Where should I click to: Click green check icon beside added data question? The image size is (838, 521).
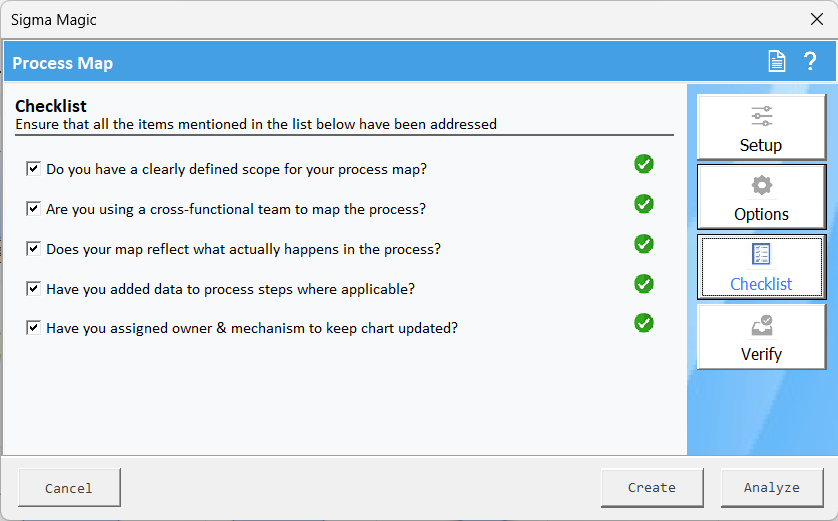tap(644, 284)
